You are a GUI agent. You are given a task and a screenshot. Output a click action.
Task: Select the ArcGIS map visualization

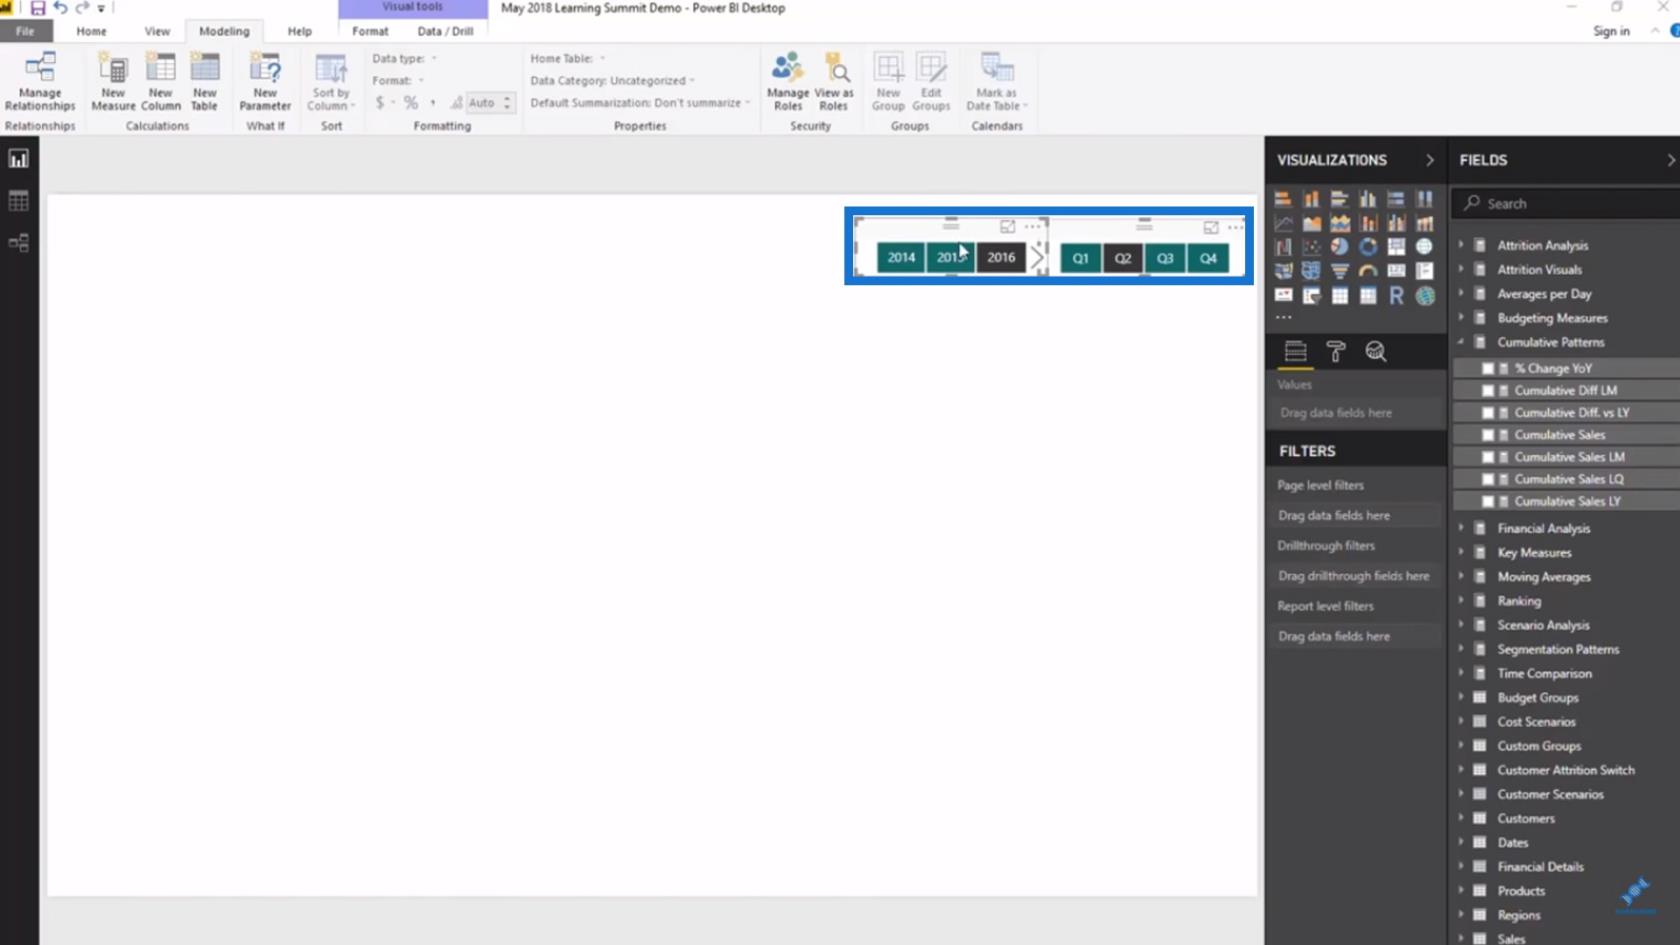click(1425, 295)
